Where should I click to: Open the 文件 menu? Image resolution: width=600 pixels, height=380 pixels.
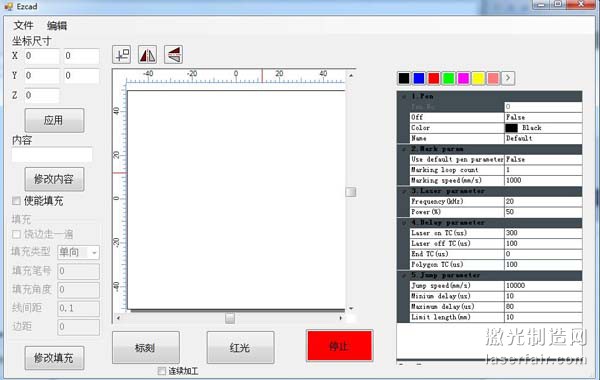pos(23,26)
